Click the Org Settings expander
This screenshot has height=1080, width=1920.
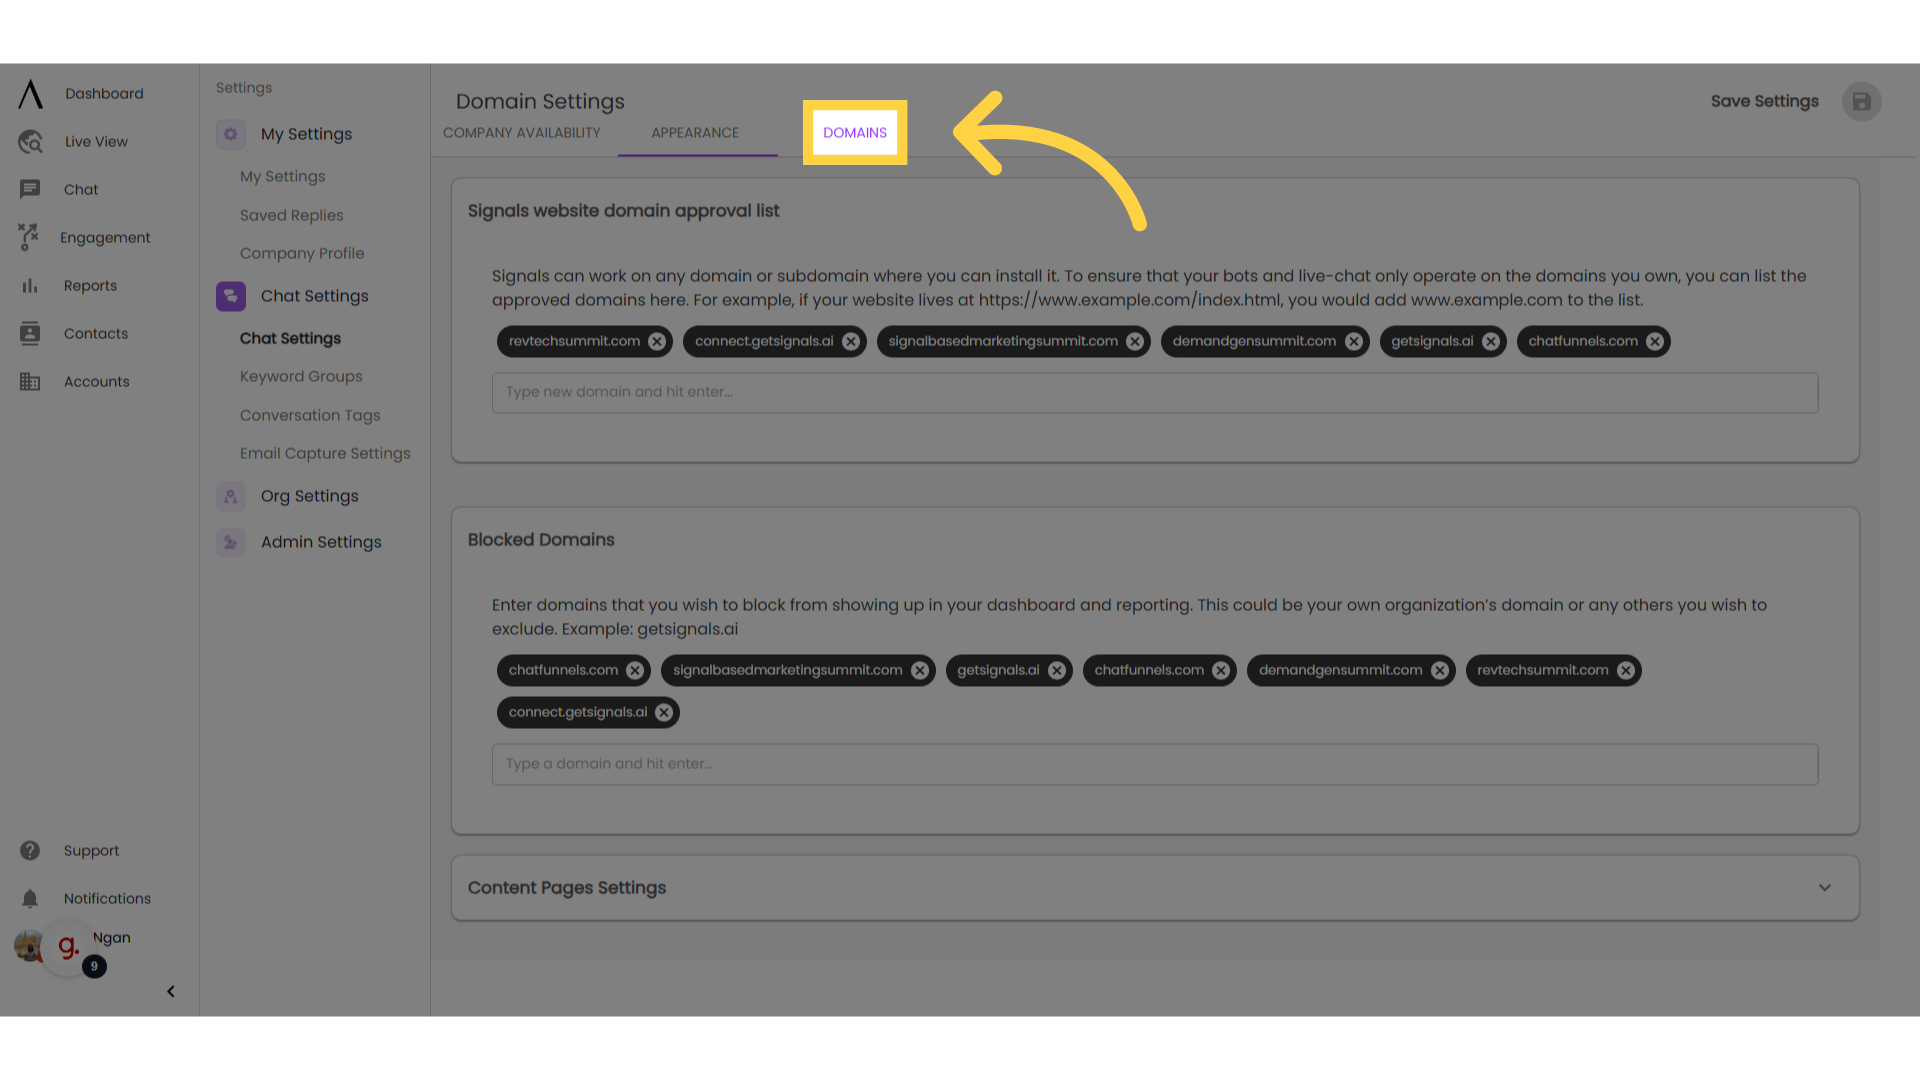click(x=309, y=496)
